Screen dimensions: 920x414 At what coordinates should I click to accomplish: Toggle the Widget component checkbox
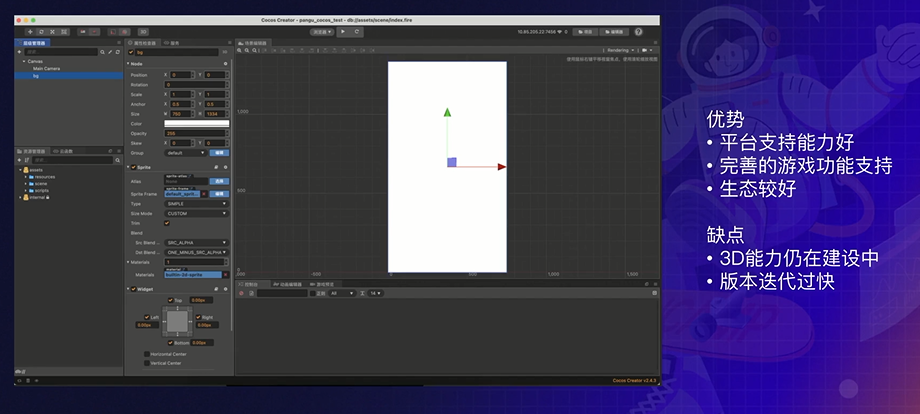[x=133, y=289]
